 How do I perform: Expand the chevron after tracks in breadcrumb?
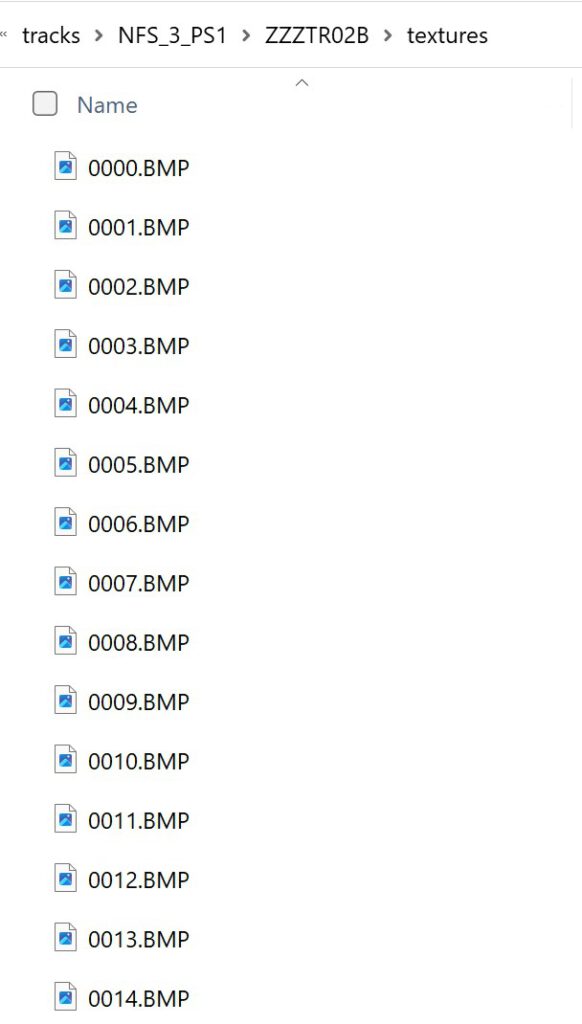pyautogui.click(x=99, y=35)
